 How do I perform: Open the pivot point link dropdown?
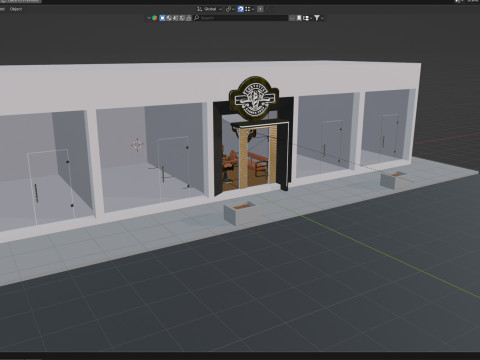click(x=230, y=9)
